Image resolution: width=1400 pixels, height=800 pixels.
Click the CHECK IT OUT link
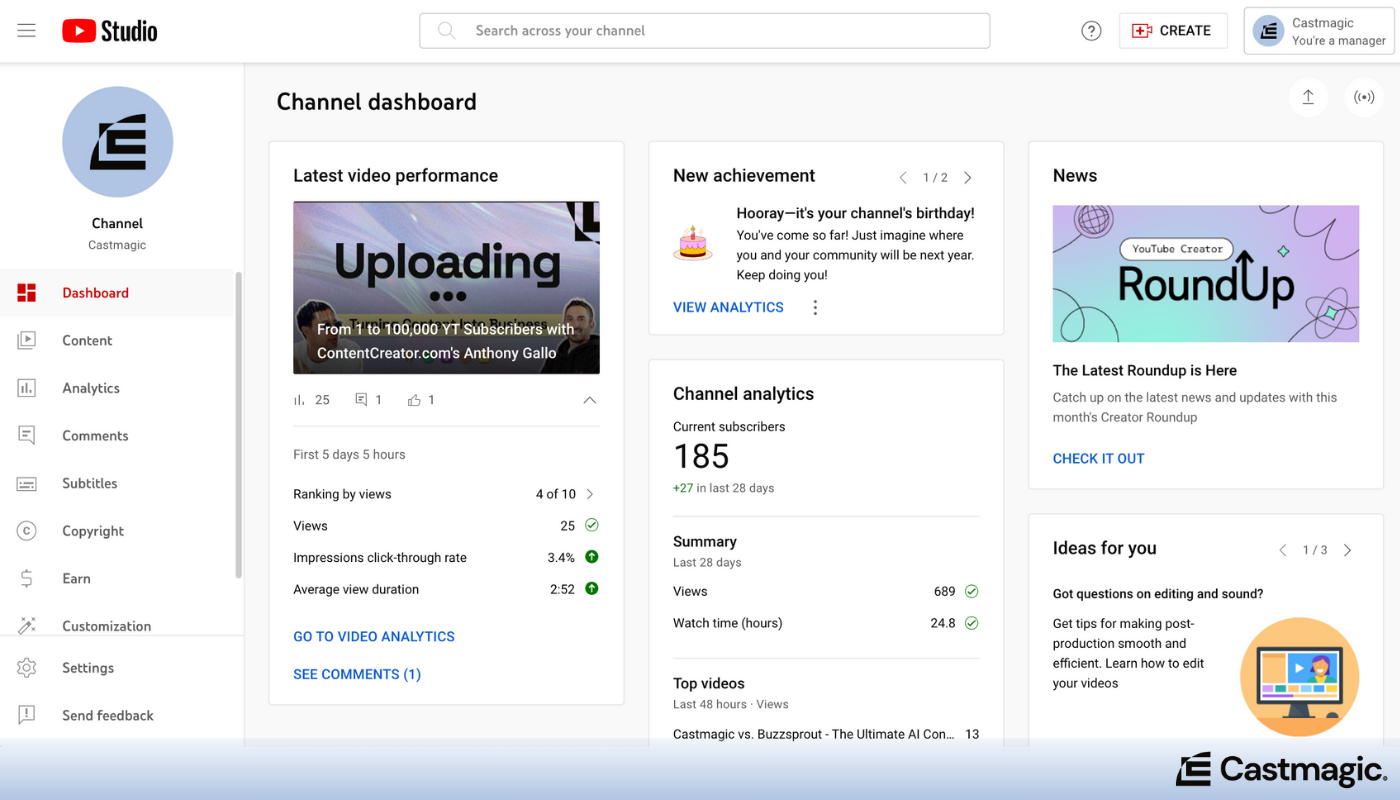(x=1098, y=458)
